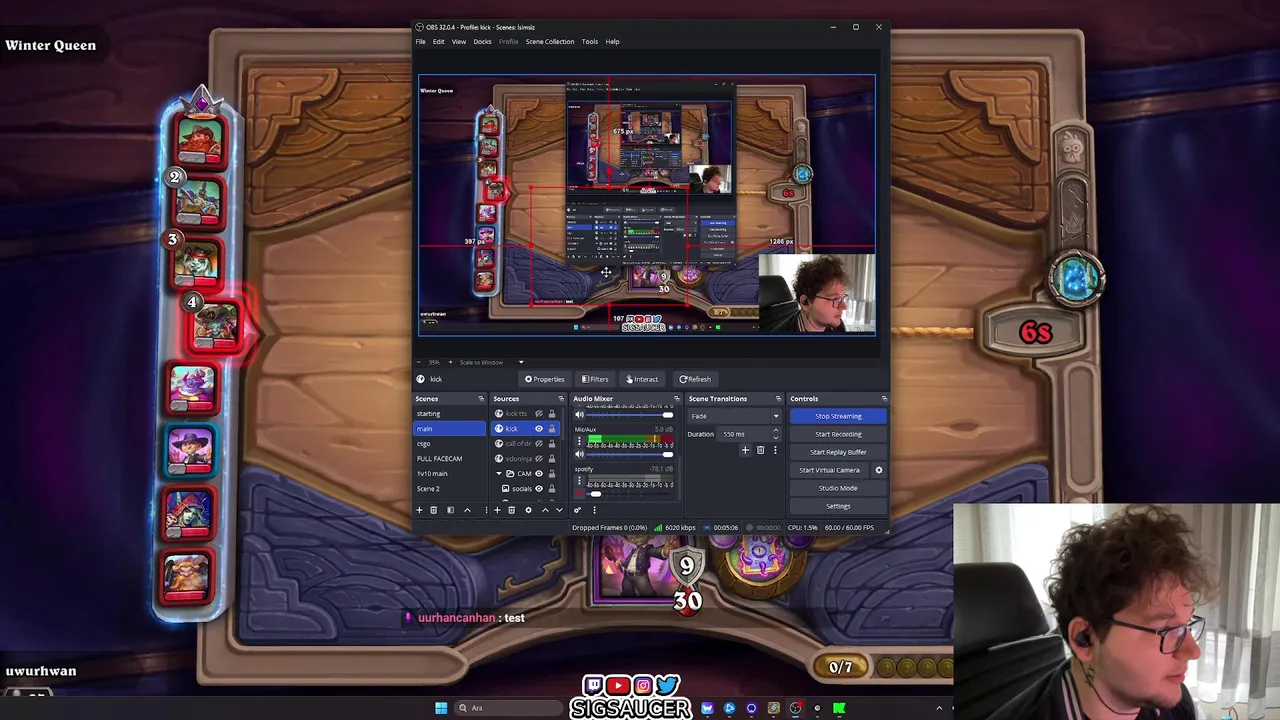Viewport: 1280px width, 720px height.
Task: Adjust the spotify volume slider
Action: pos(629,494)
